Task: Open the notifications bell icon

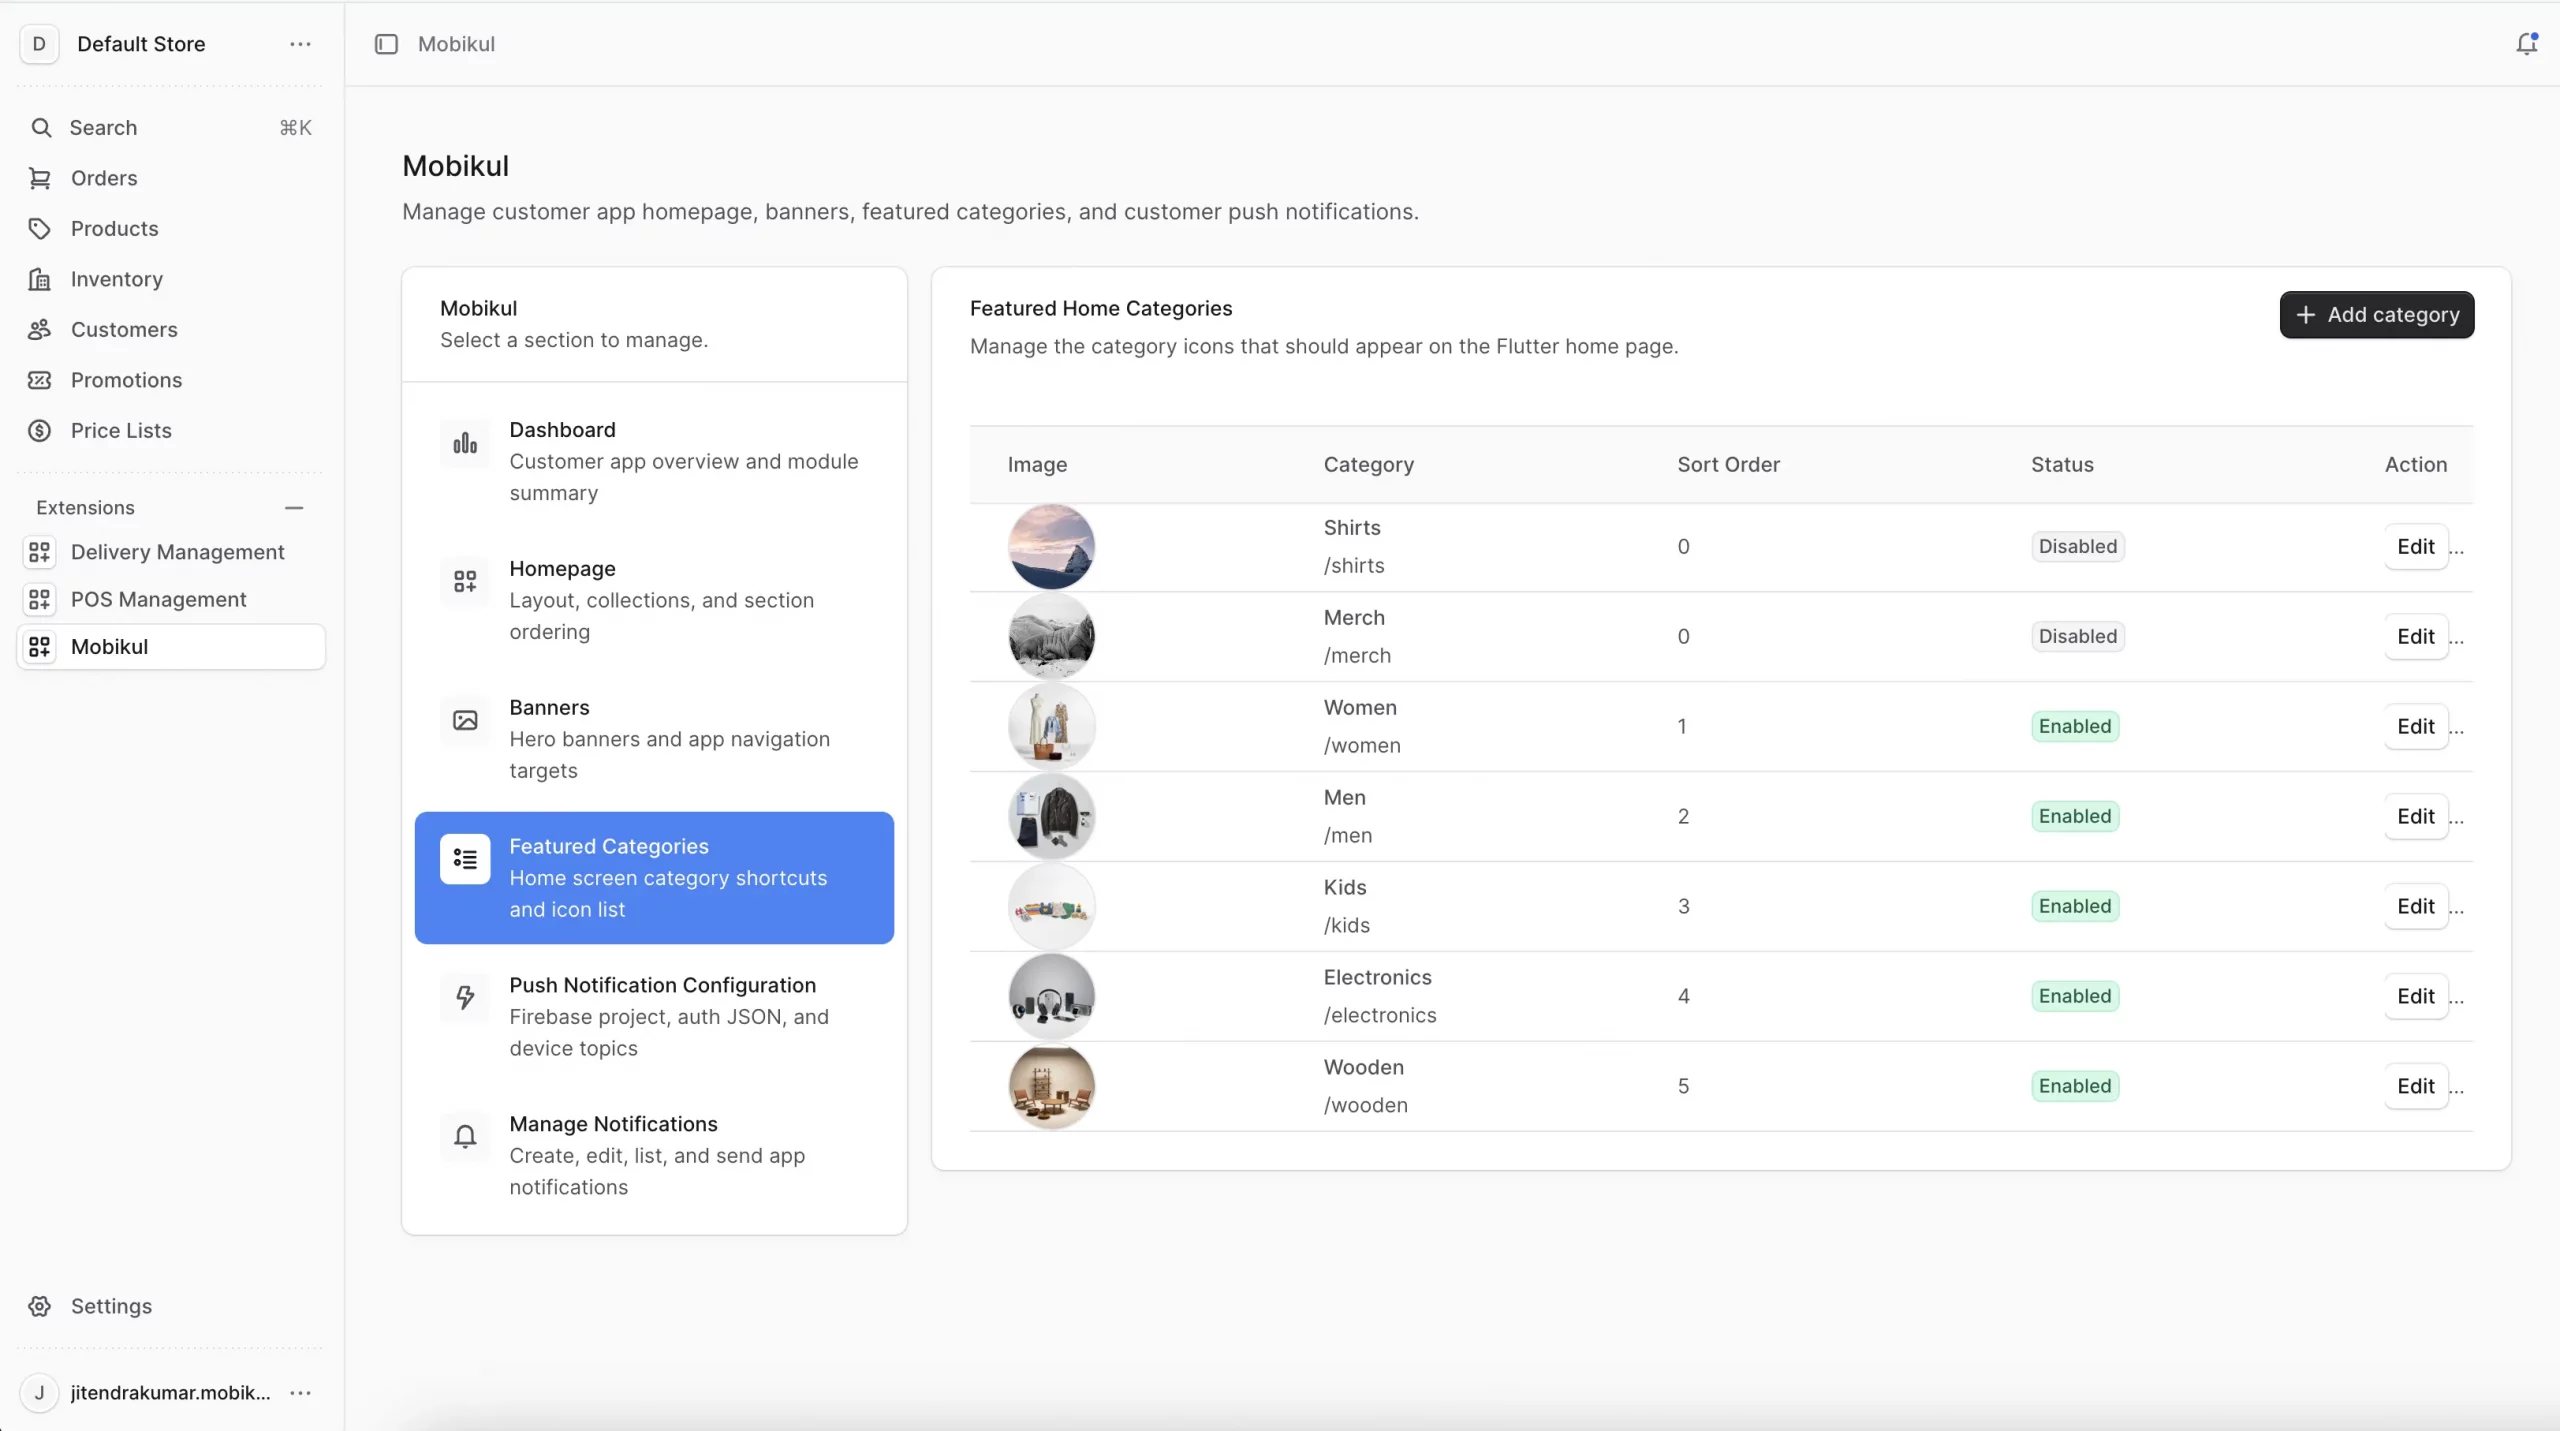Action: pos(2526,44)
